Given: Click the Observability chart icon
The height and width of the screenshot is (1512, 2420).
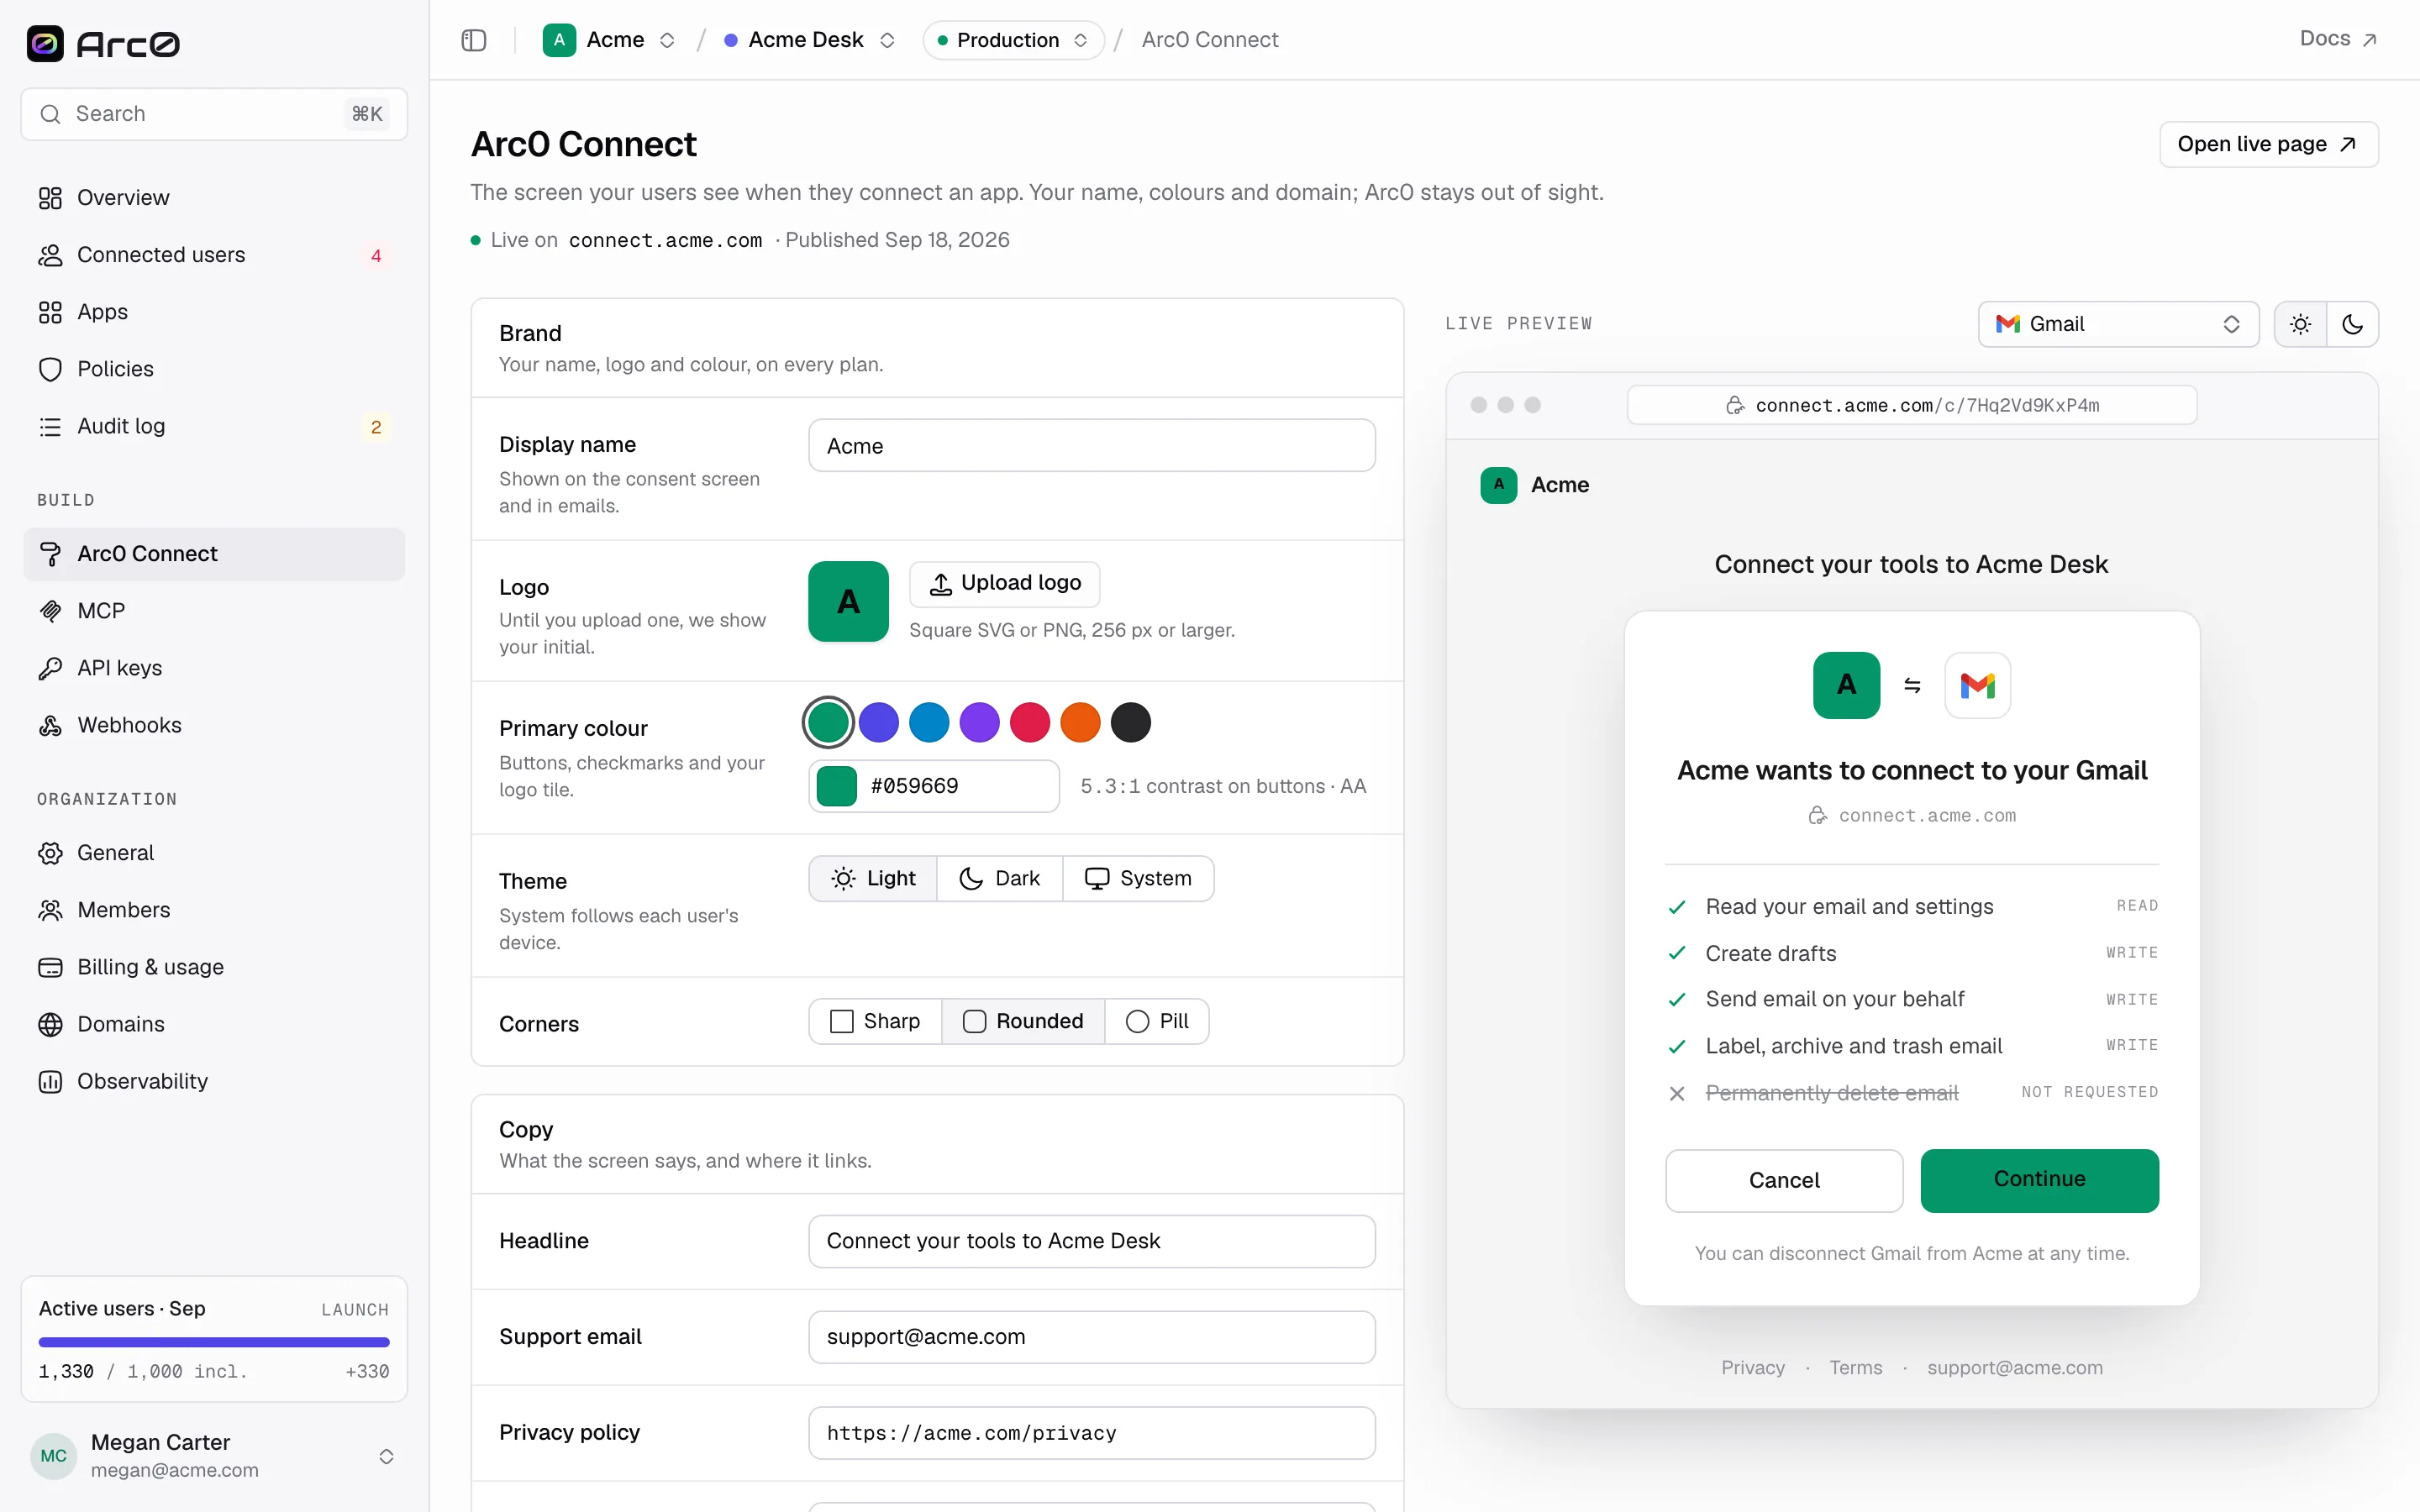Looking at the screenshot, I should [50, 1081].
